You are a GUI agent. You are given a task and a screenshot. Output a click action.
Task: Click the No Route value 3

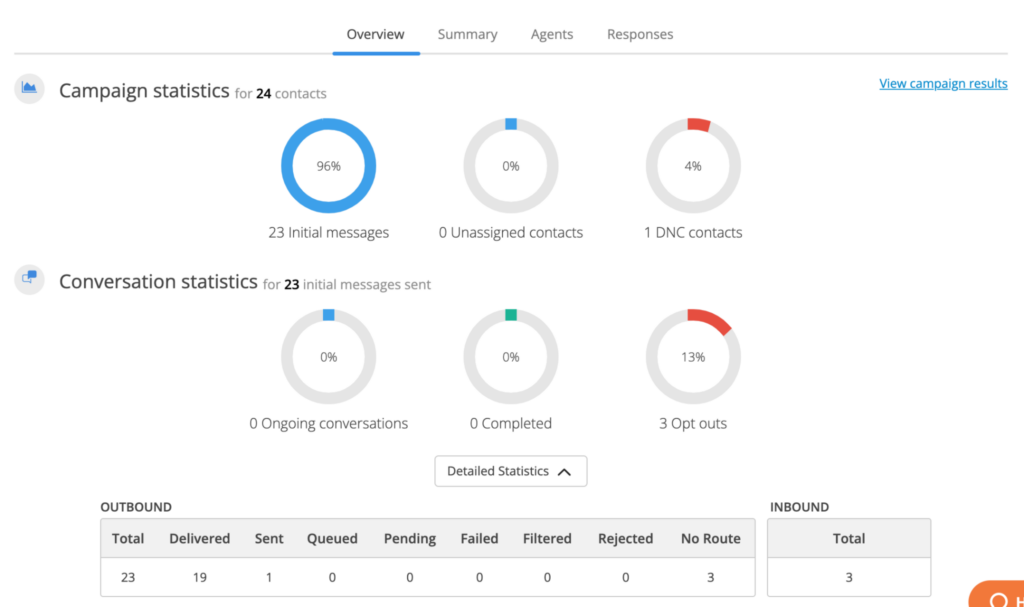click(711, 578)
